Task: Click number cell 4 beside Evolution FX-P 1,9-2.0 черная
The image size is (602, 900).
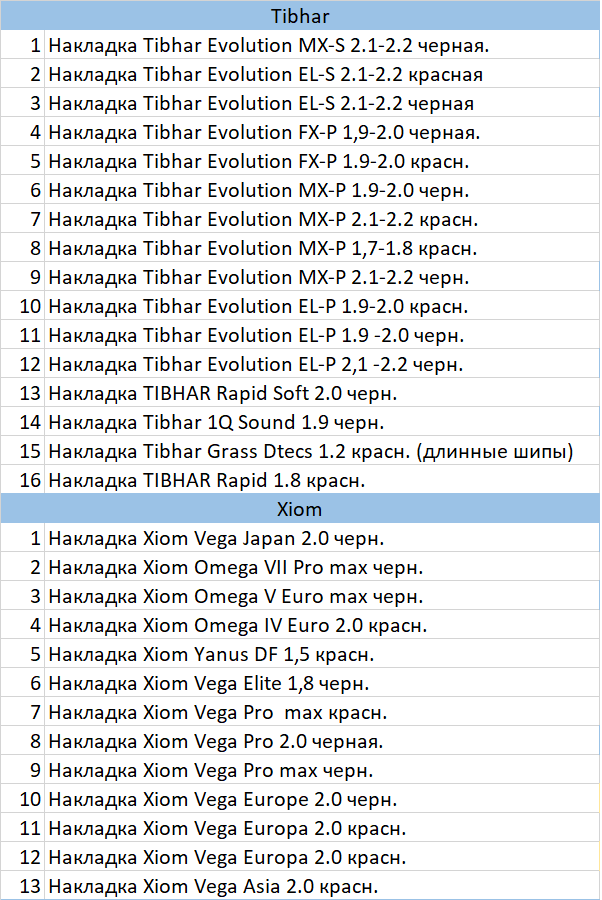Action: point(22,132)
